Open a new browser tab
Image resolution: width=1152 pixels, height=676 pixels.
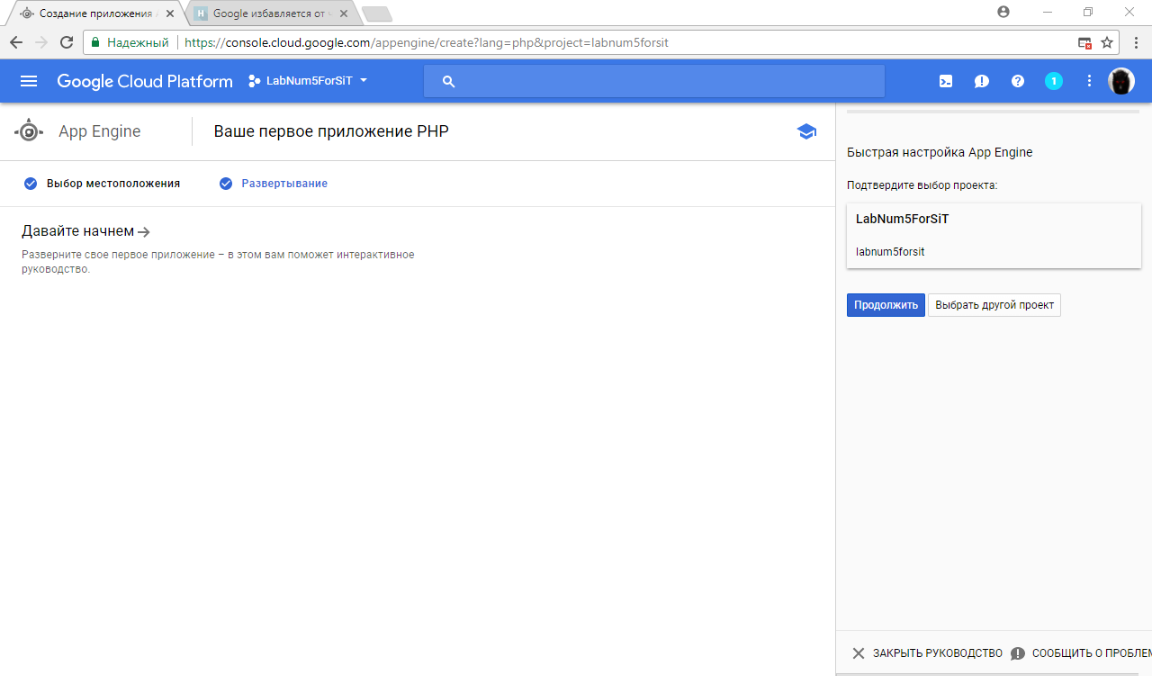[x=377, y=14]
